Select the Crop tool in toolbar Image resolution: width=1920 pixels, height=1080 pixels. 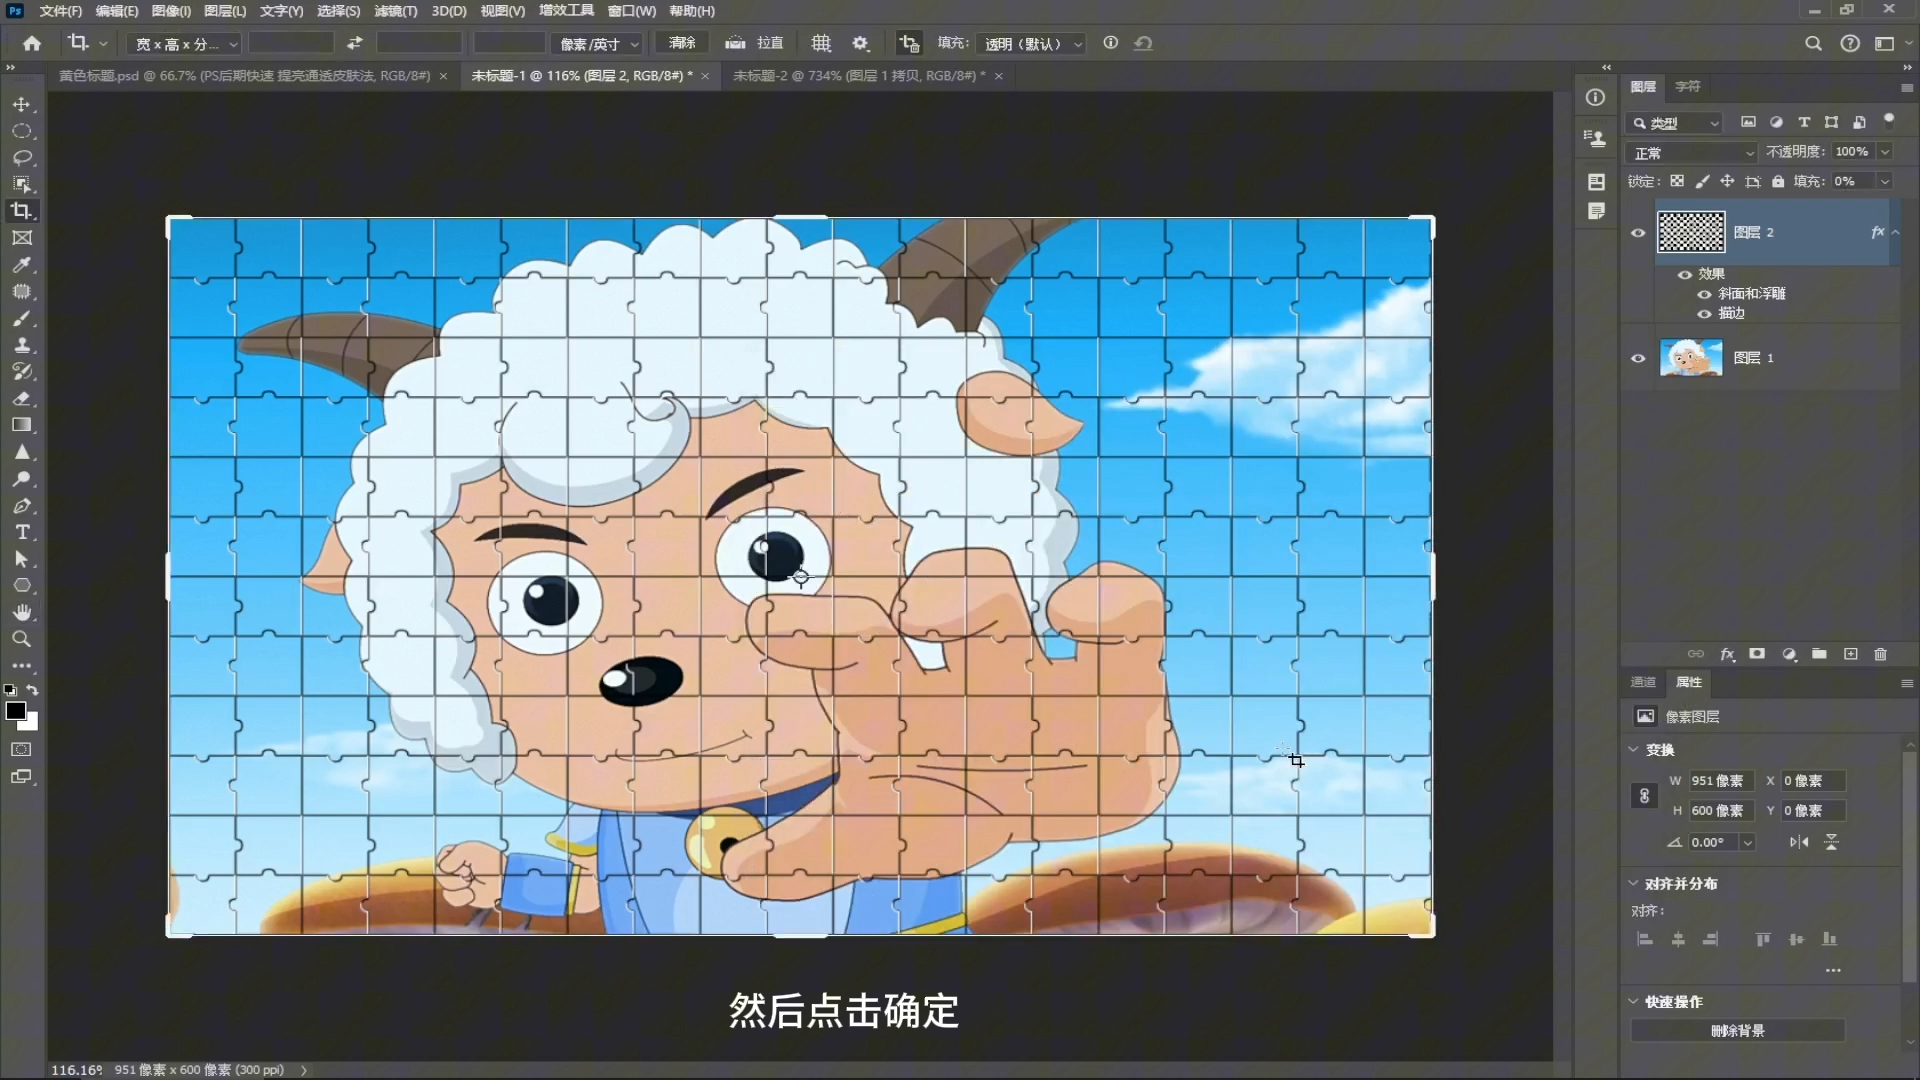coord(21,211)
